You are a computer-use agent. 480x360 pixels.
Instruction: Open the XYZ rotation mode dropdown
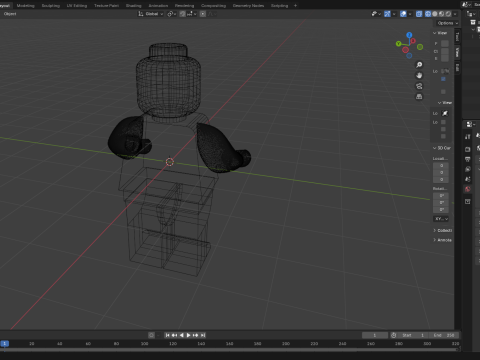[x=441, y=219]
